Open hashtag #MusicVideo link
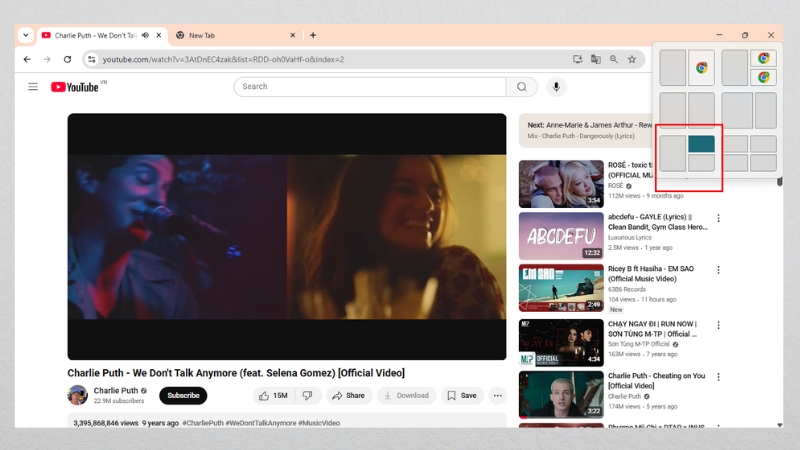The height and width of the screenshot is (450, 800). (x=319, y=423)
